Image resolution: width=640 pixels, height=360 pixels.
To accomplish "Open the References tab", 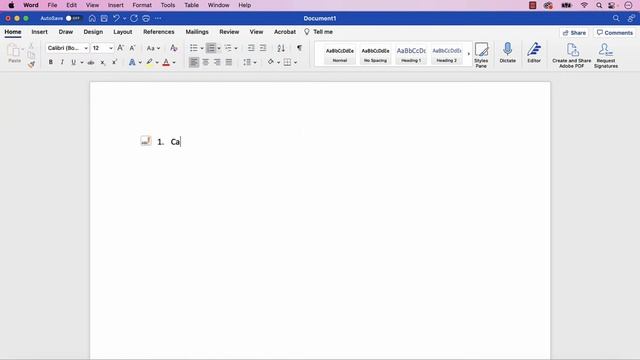I will click(159, 32).
